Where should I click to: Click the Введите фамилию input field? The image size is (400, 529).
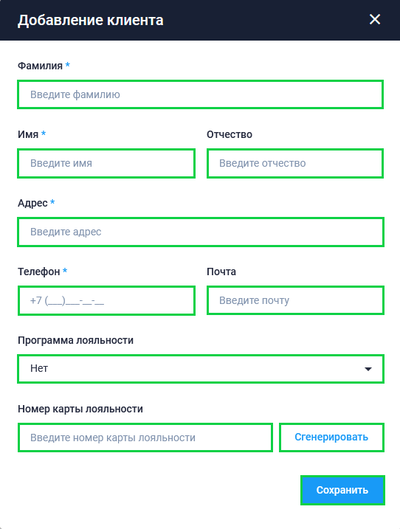(x=200, y=94)
